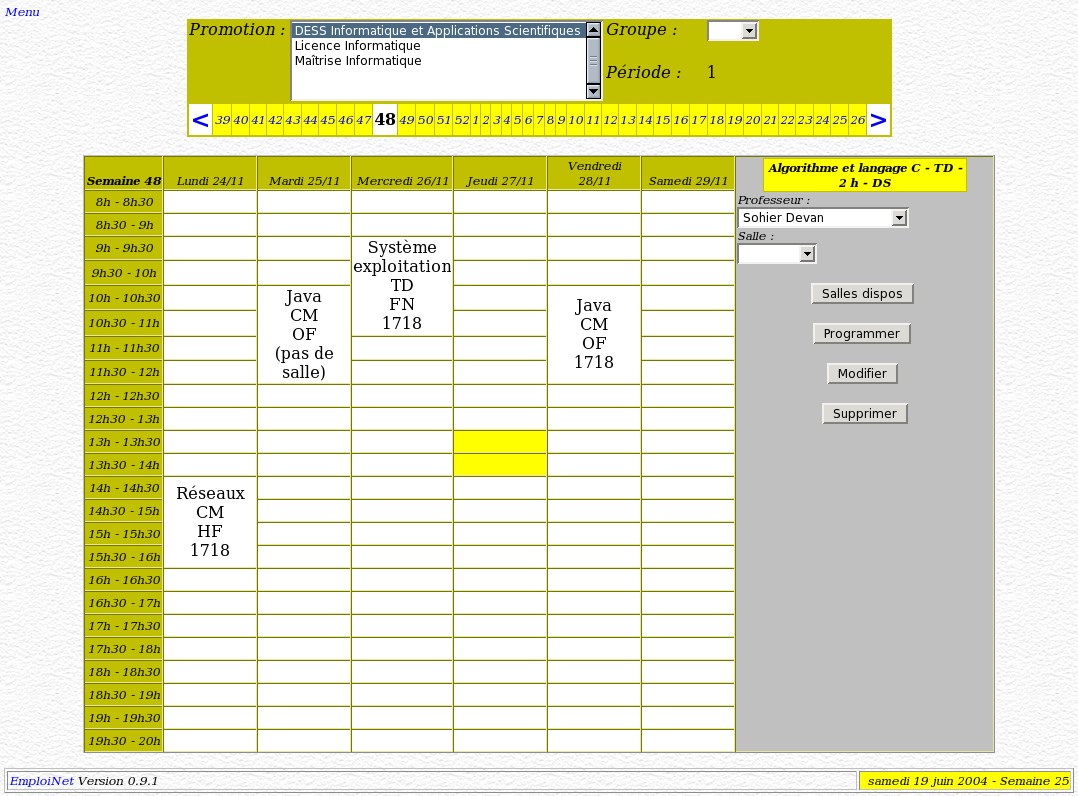Viewport: 1078px width, 796px height.
Task: Select yellow highlighted Thursday 13h slot
Action: tap(499, 442)
